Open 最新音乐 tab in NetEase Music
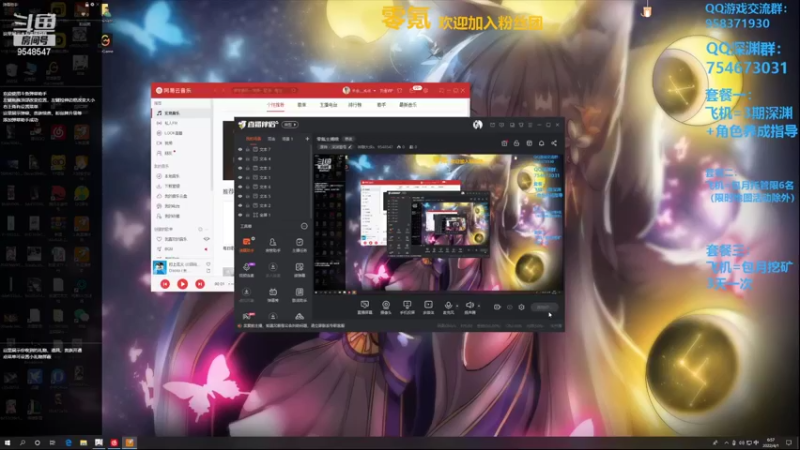Screen dimensions: 800x450 point(408,105)
